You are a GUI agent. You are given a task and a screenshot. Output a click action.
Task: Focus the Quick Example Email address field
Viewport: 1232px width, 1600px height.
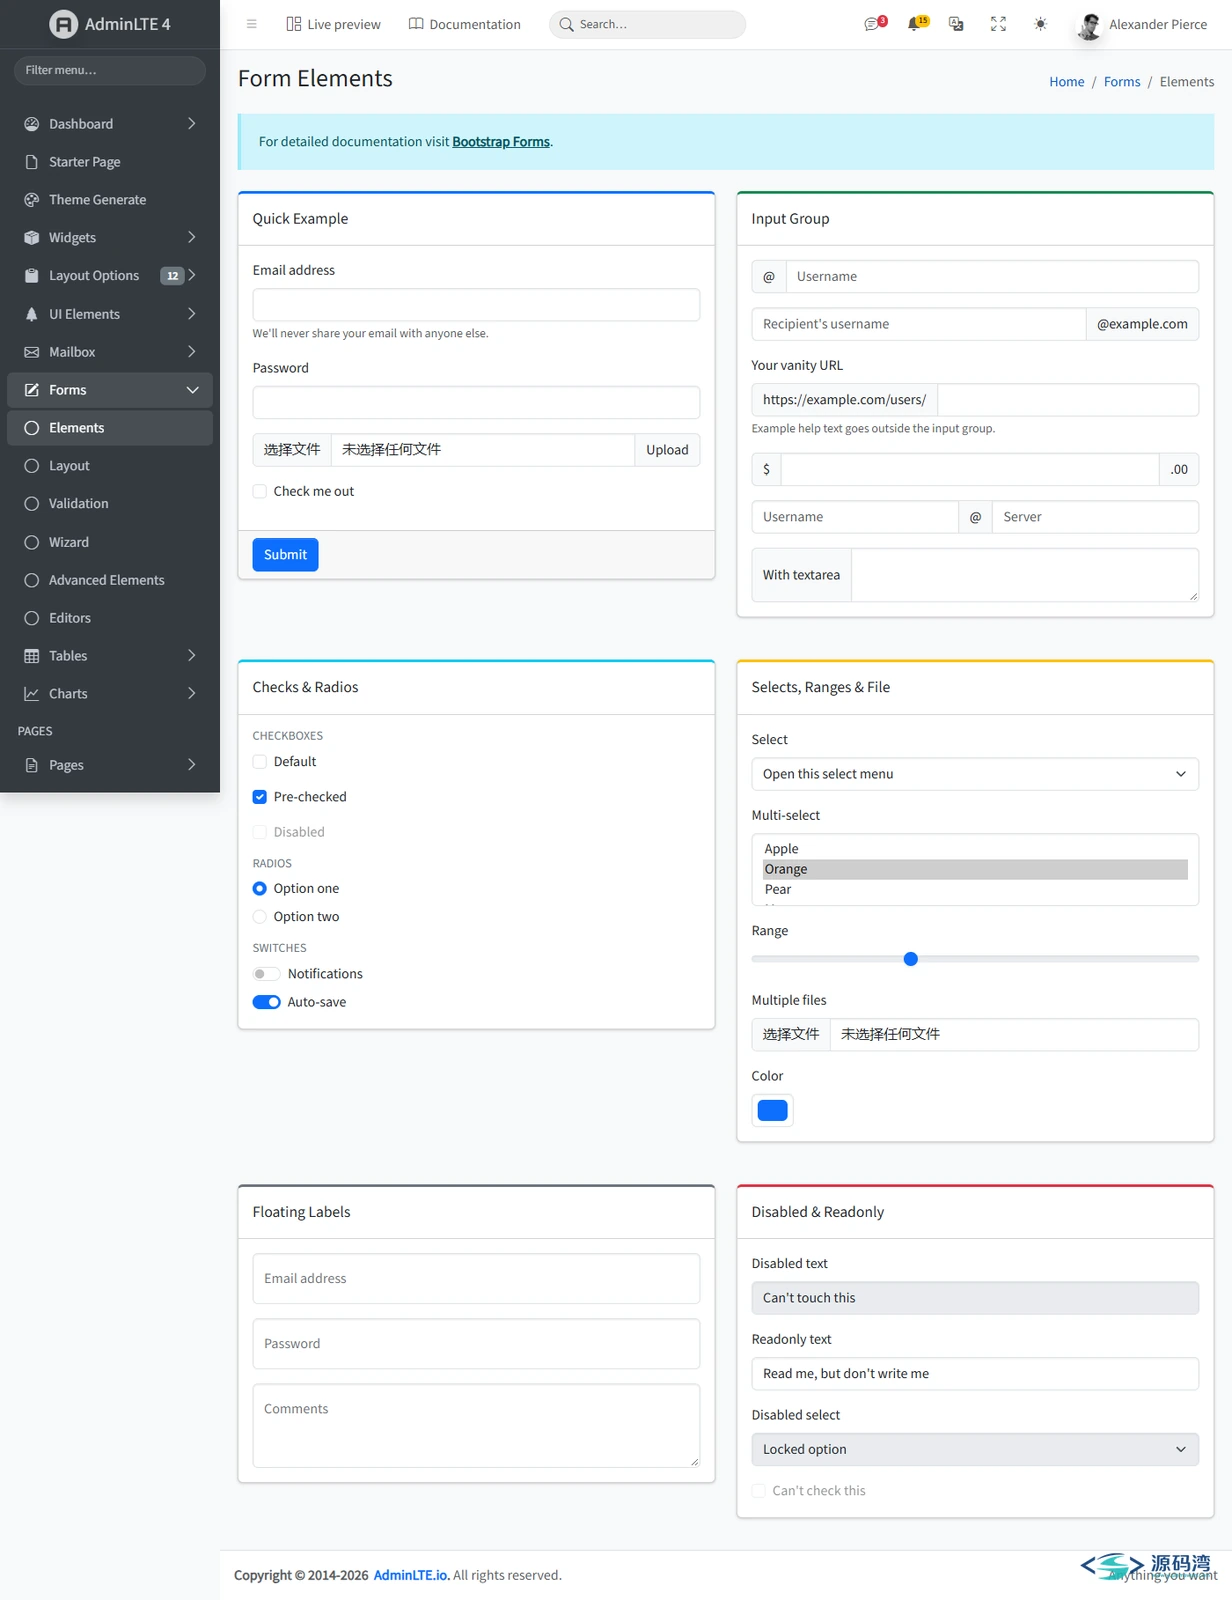coord(476,305)
